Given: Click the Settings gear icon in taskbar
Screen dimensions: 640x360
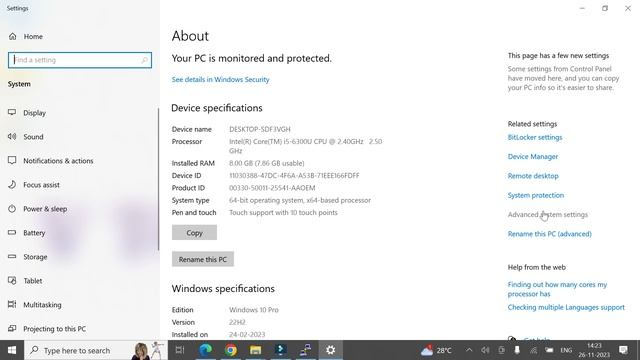Looking at the screenshot, I should 331,350.
